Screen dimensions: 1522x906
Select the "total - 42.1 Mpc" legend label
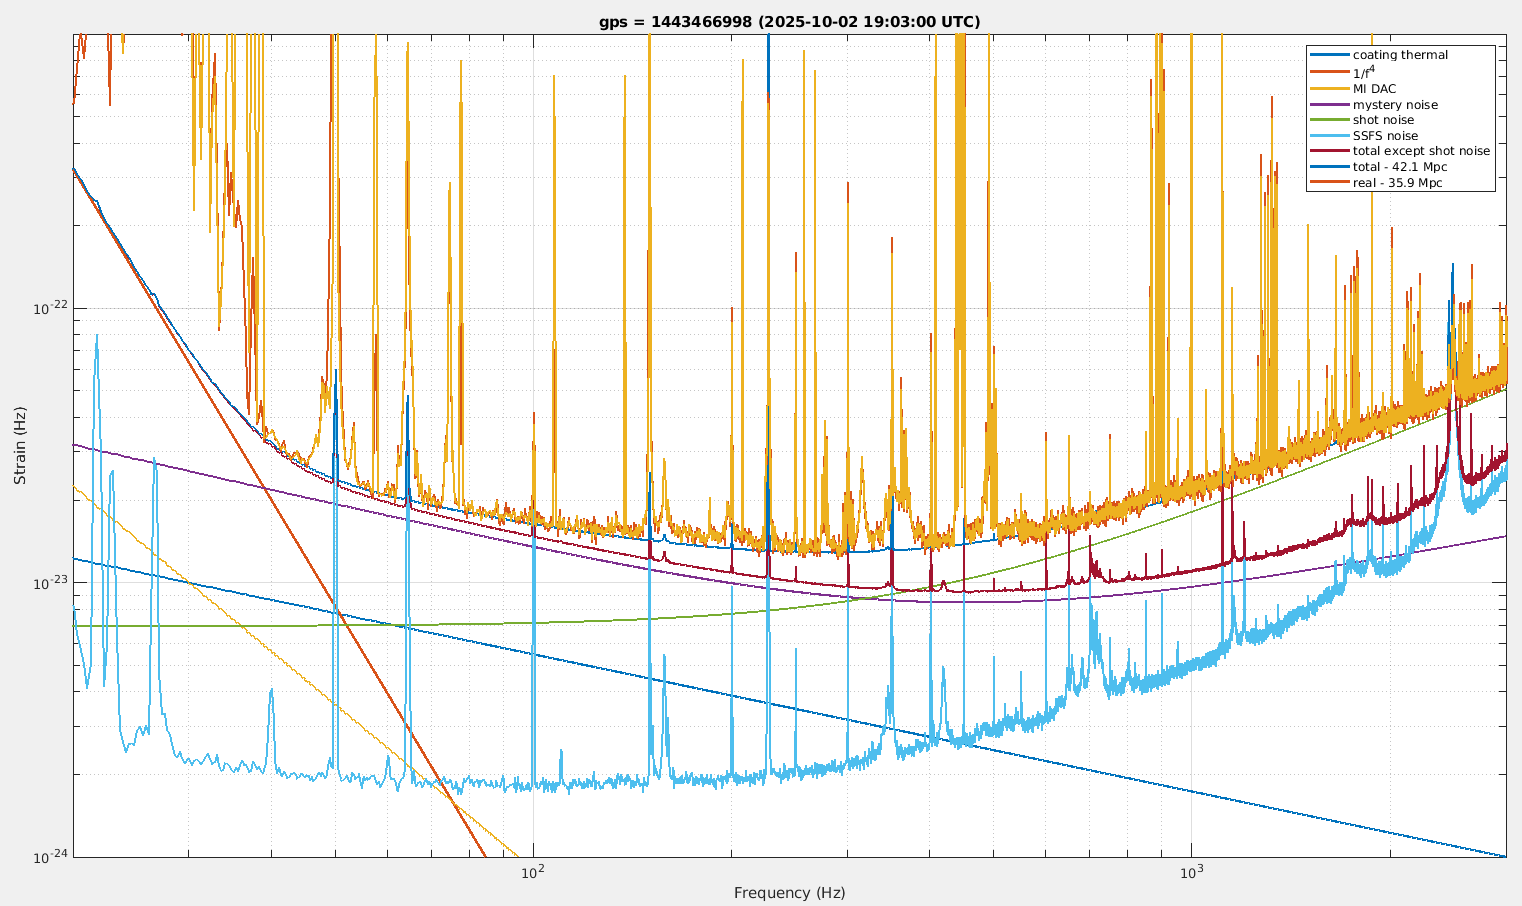tap(1399, 167)
